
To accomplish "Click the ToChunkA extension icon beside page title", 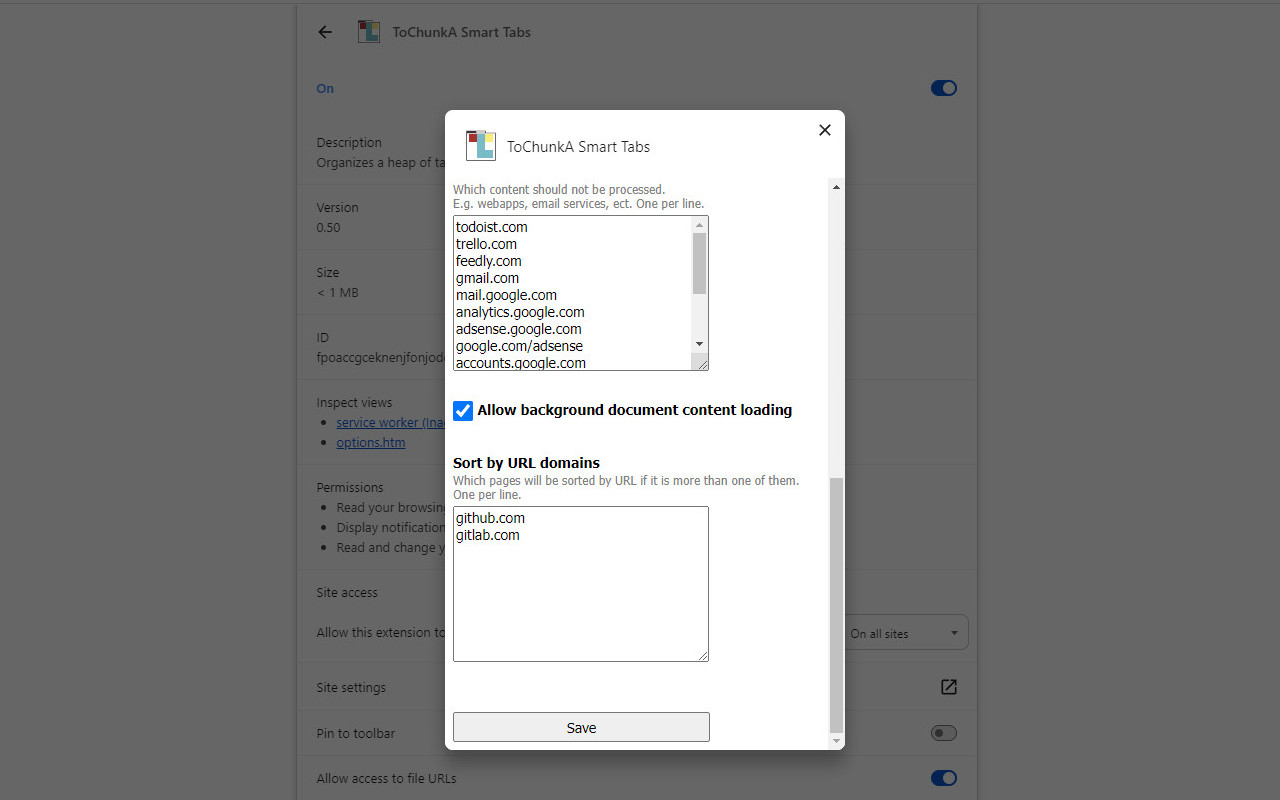I will tap(369, 32).
